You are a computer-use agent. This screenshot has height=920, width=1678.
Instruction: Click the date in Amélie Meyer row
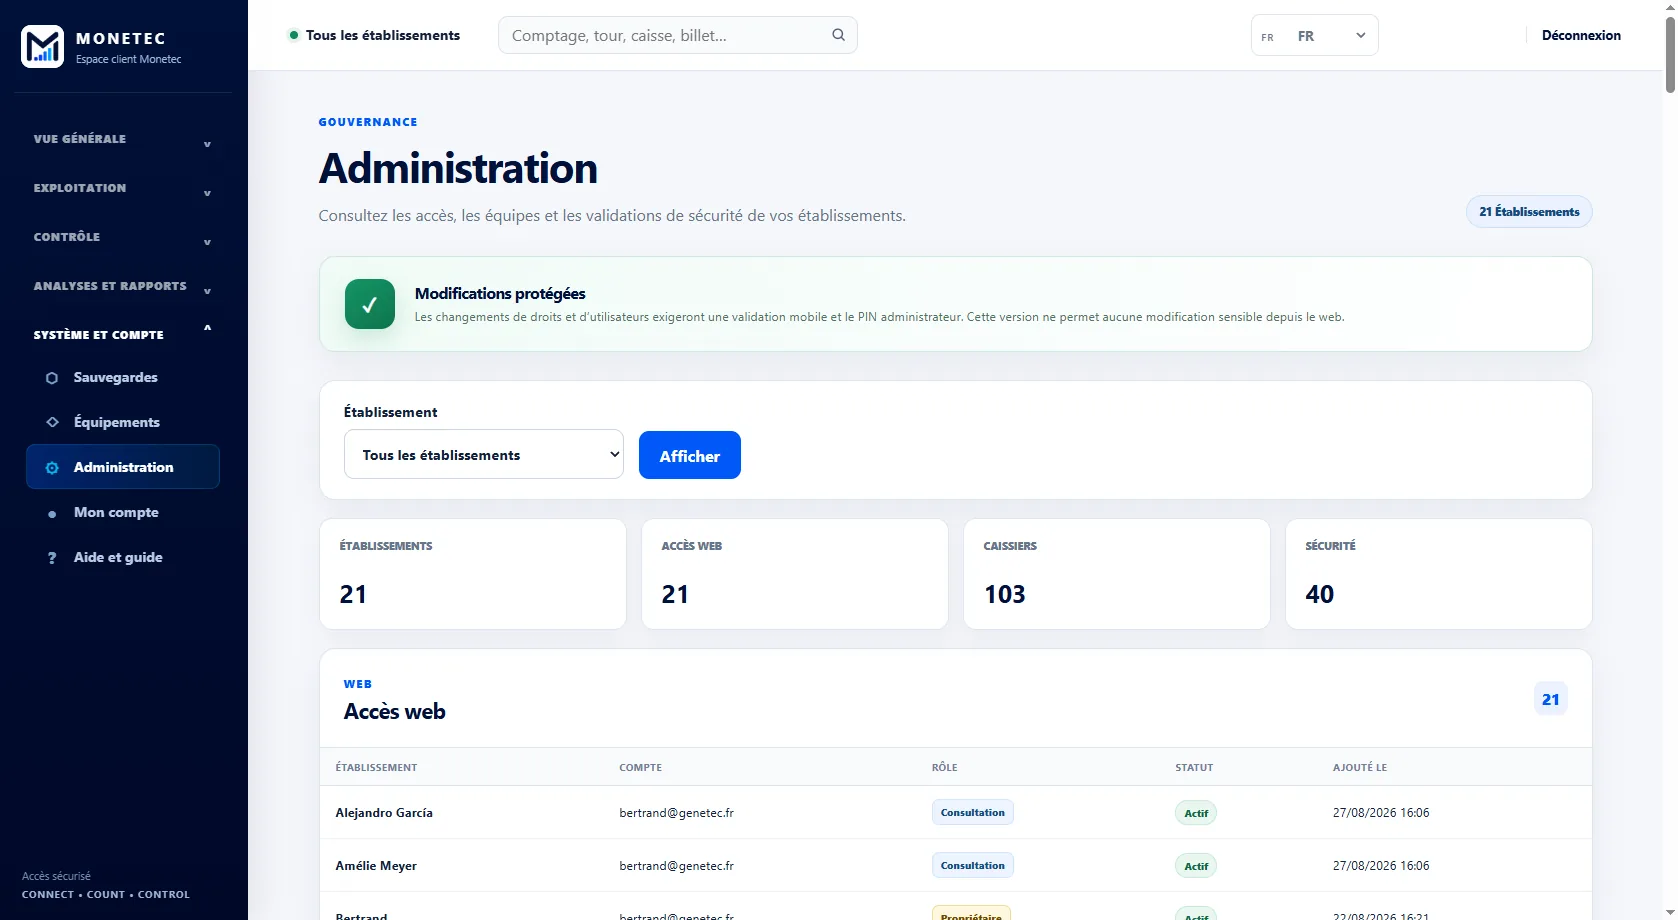click(1381, 866)
